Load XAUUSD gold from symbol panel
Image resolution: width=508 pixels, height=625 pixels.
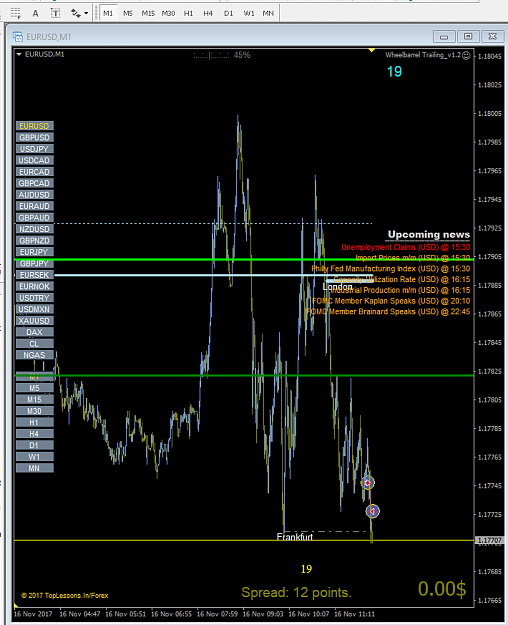point(34,321)
